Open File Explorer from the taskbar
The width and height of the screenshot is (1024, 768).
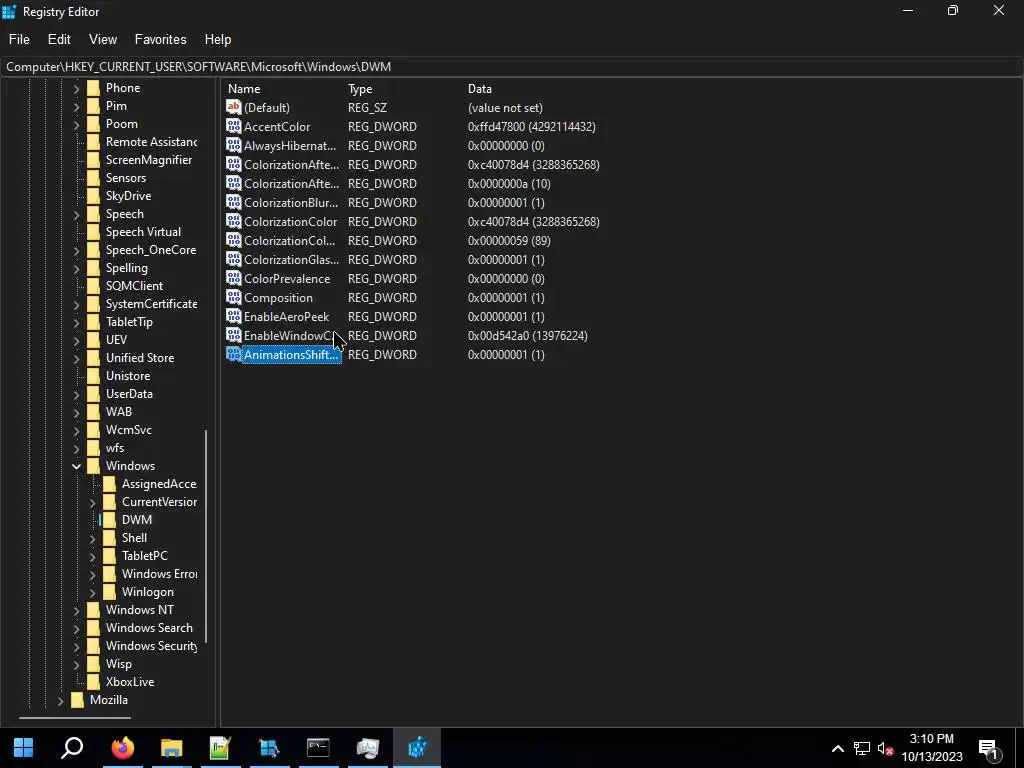pos(171,747)
